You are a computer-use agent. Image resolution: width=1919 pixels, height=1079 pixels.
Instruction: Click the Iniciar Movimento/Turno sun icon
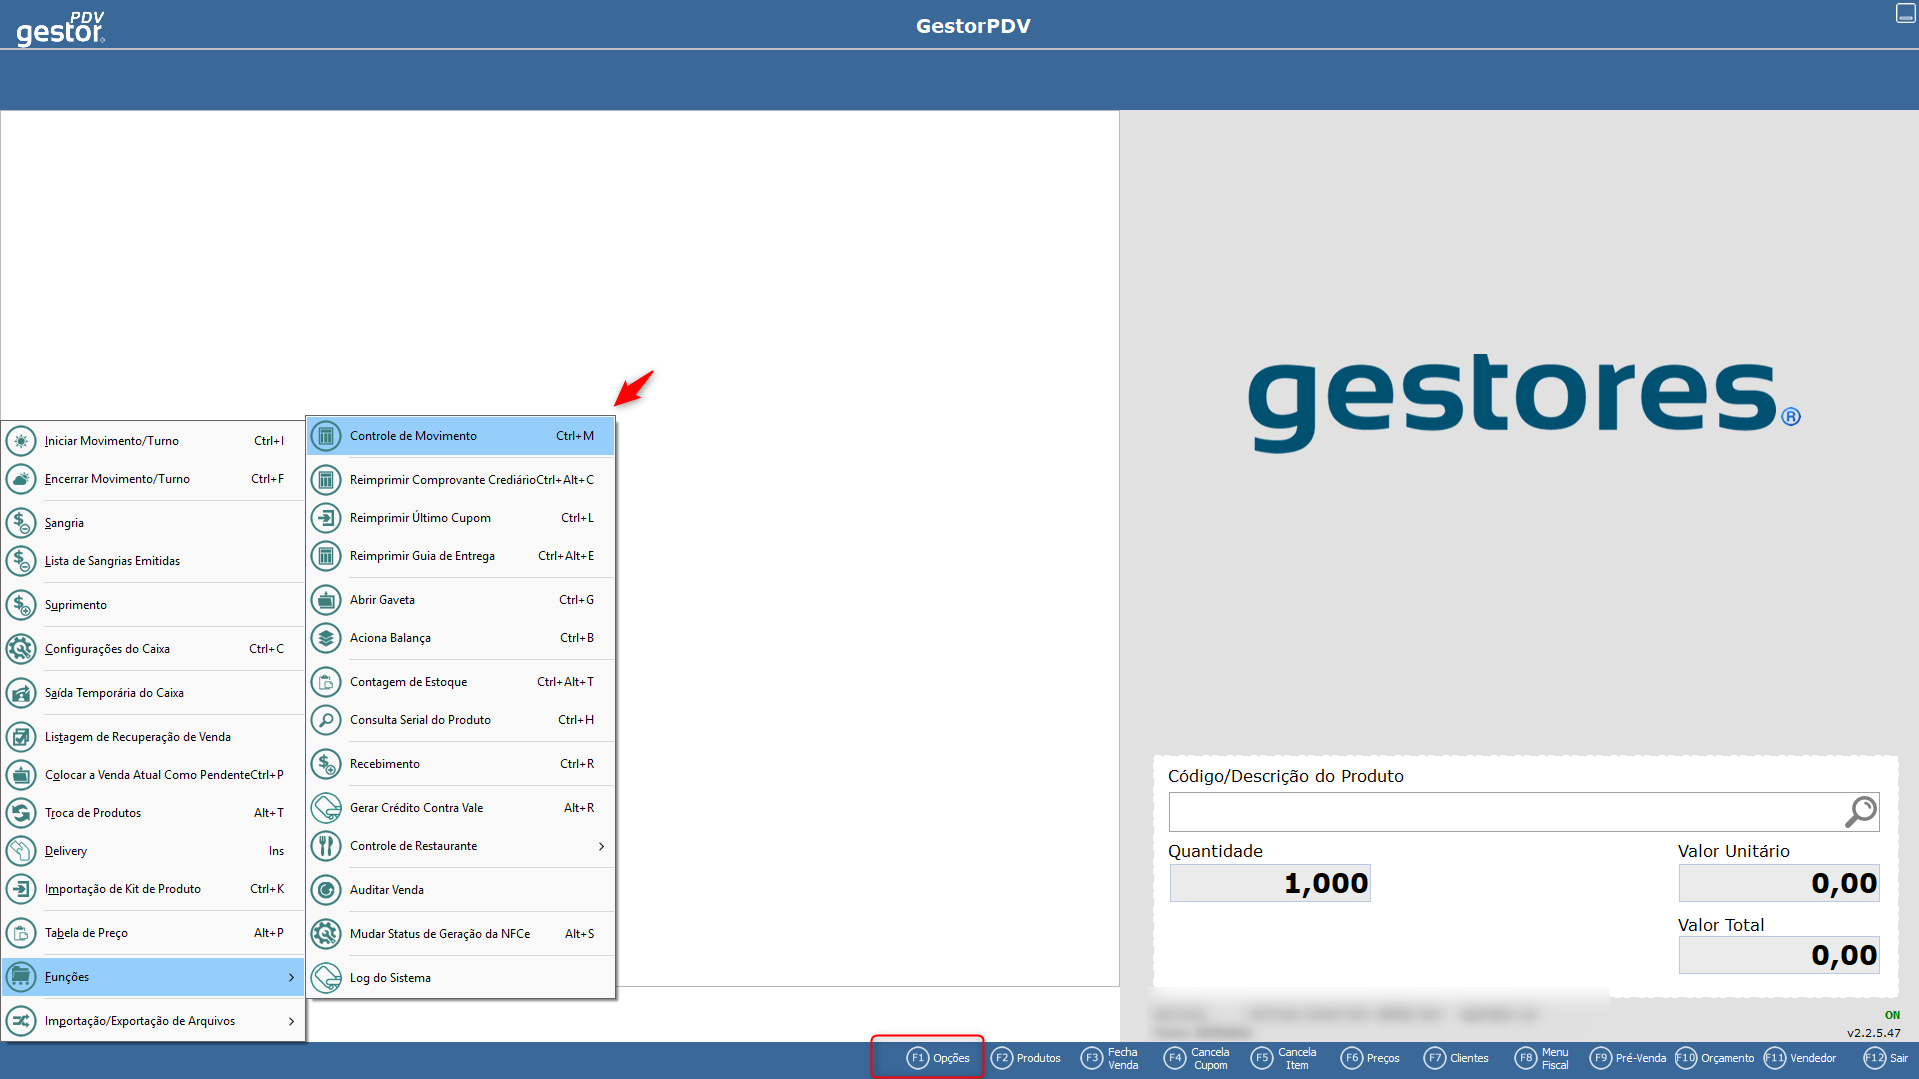(21, 441)
